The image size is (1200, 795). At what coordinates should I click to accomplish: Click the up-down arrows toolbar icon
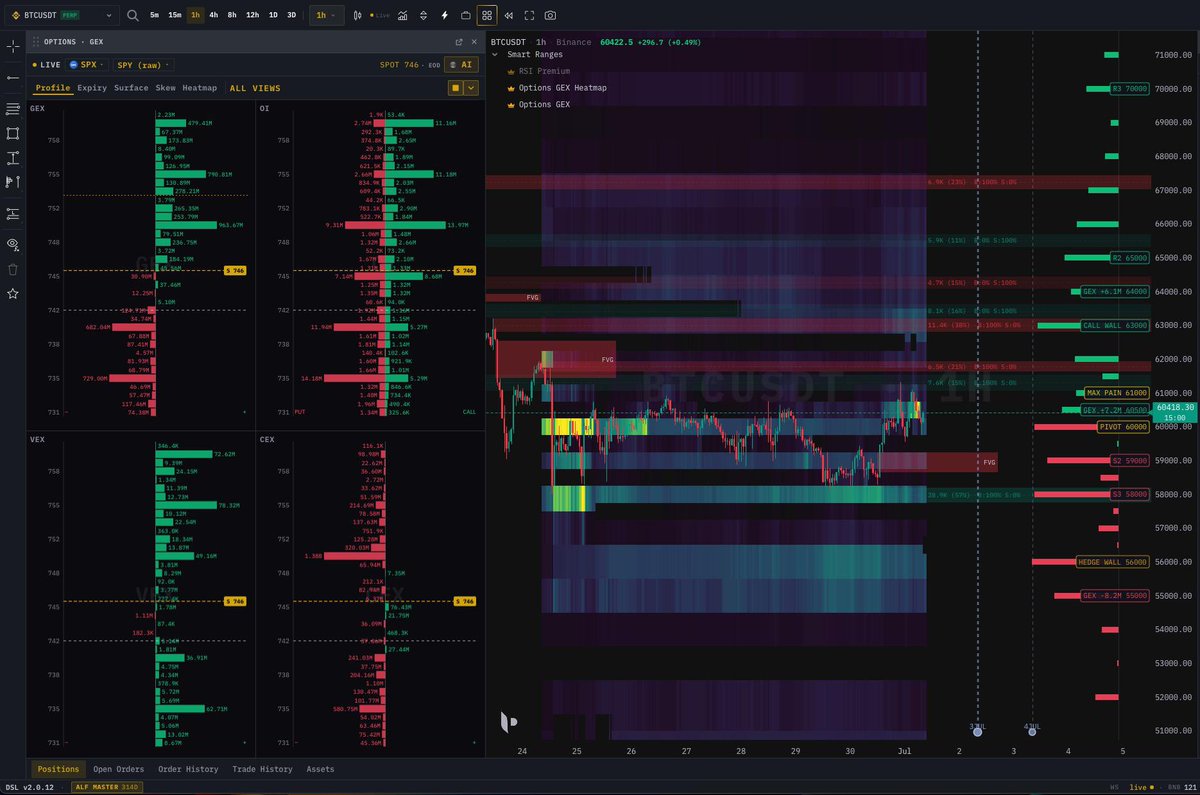423,15
